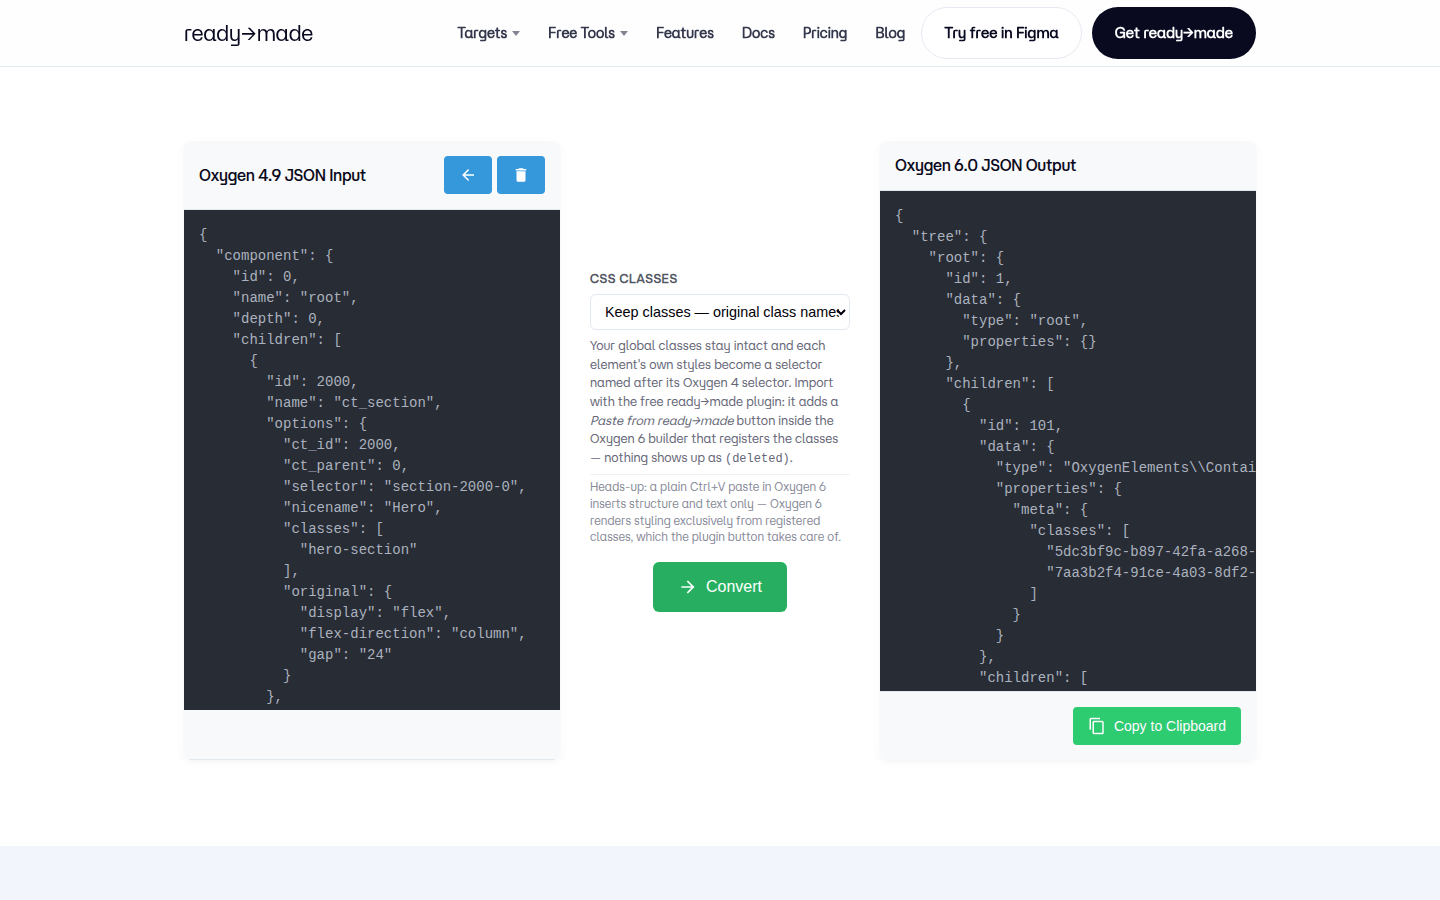The width and height of the screenshot is (1440, 900).
Task: Click the "flex-direction": "column" line
Action: point(413,633)
